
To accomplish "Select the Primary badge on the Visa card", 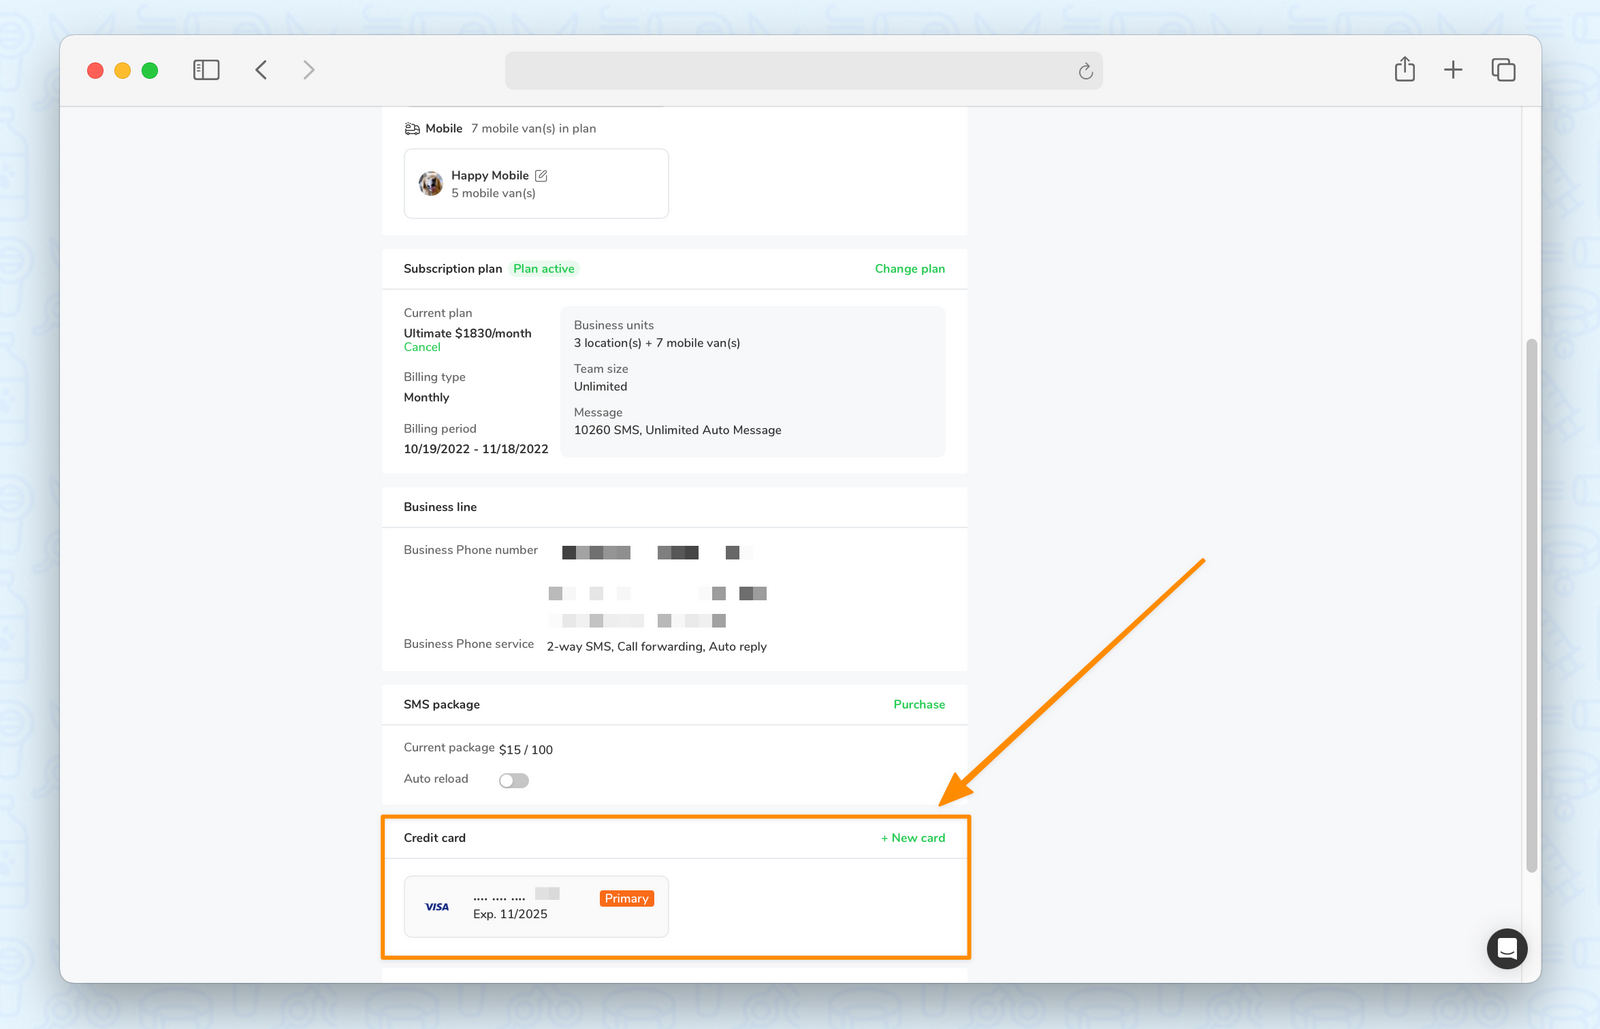I will coord(626,898).
